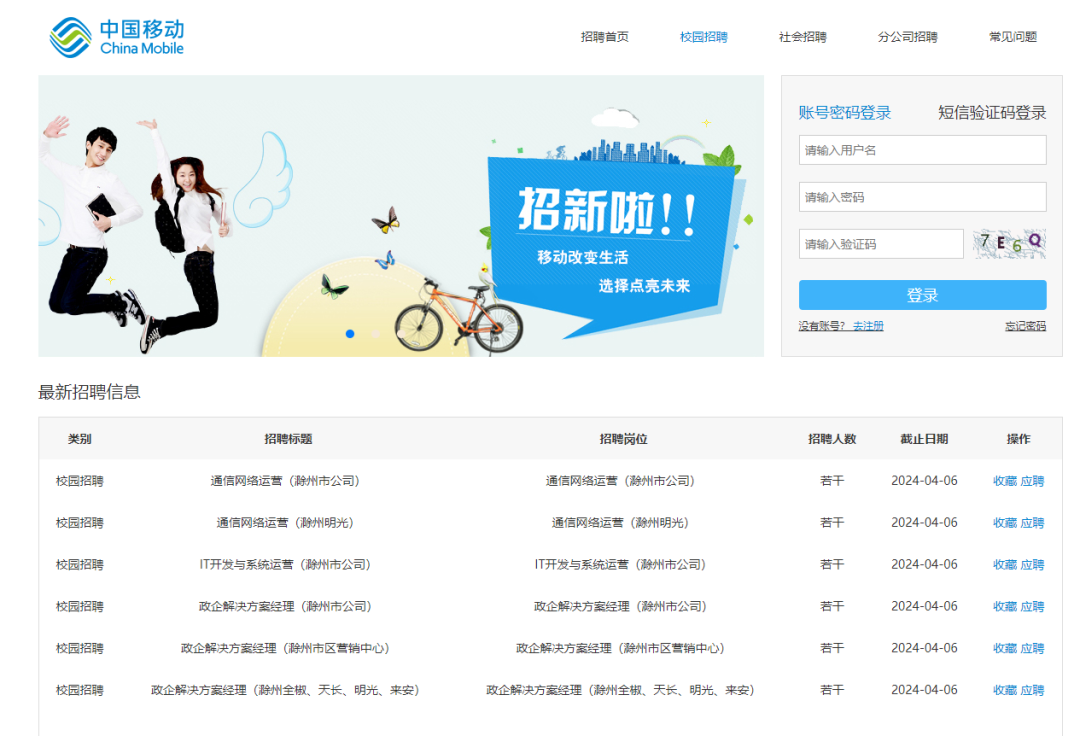Screen dimensions: 1080x736
Task: Click title 政企解决方案经理（滁州市区营销中心）in 招聘标题 column
Action: 285,649
